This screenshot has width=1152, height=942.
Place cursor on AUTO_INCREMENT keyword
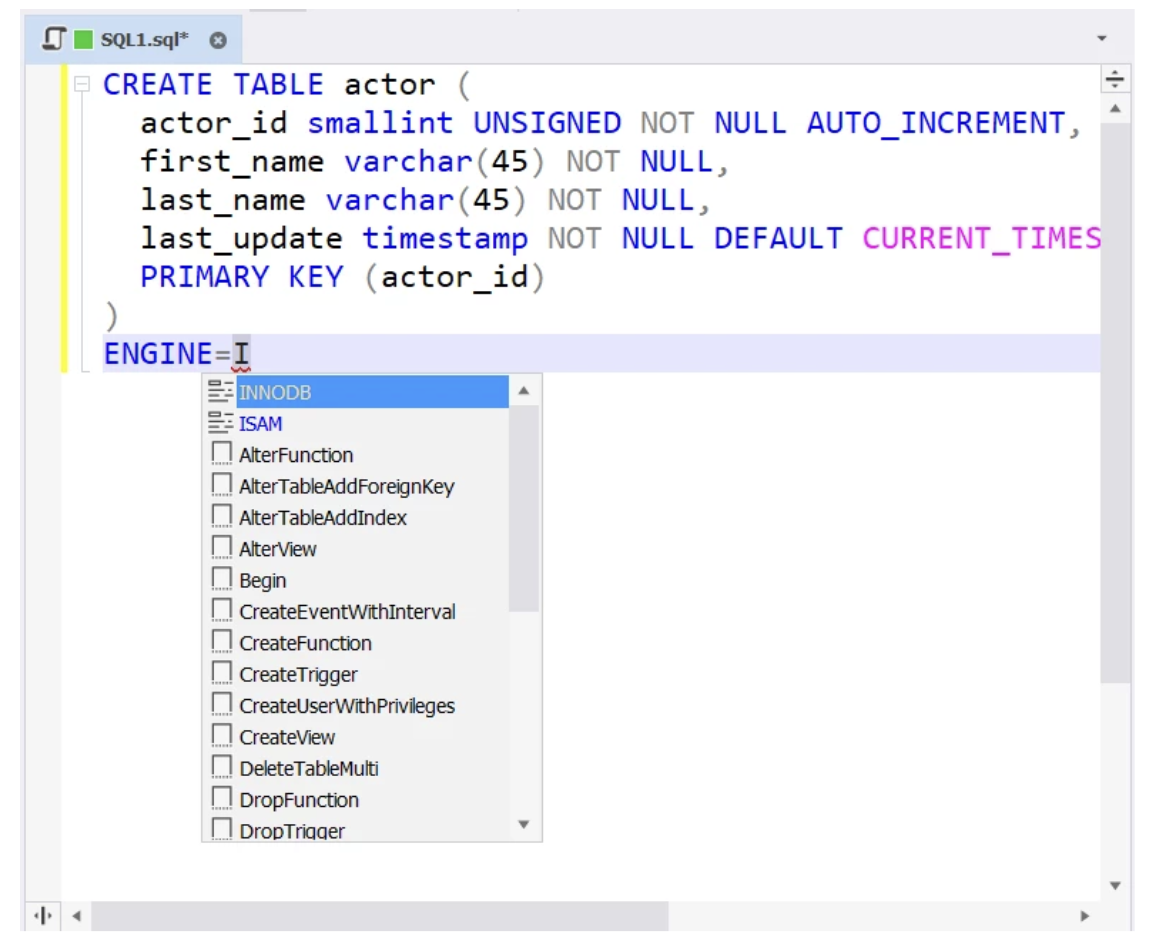(x=936, y=123)
